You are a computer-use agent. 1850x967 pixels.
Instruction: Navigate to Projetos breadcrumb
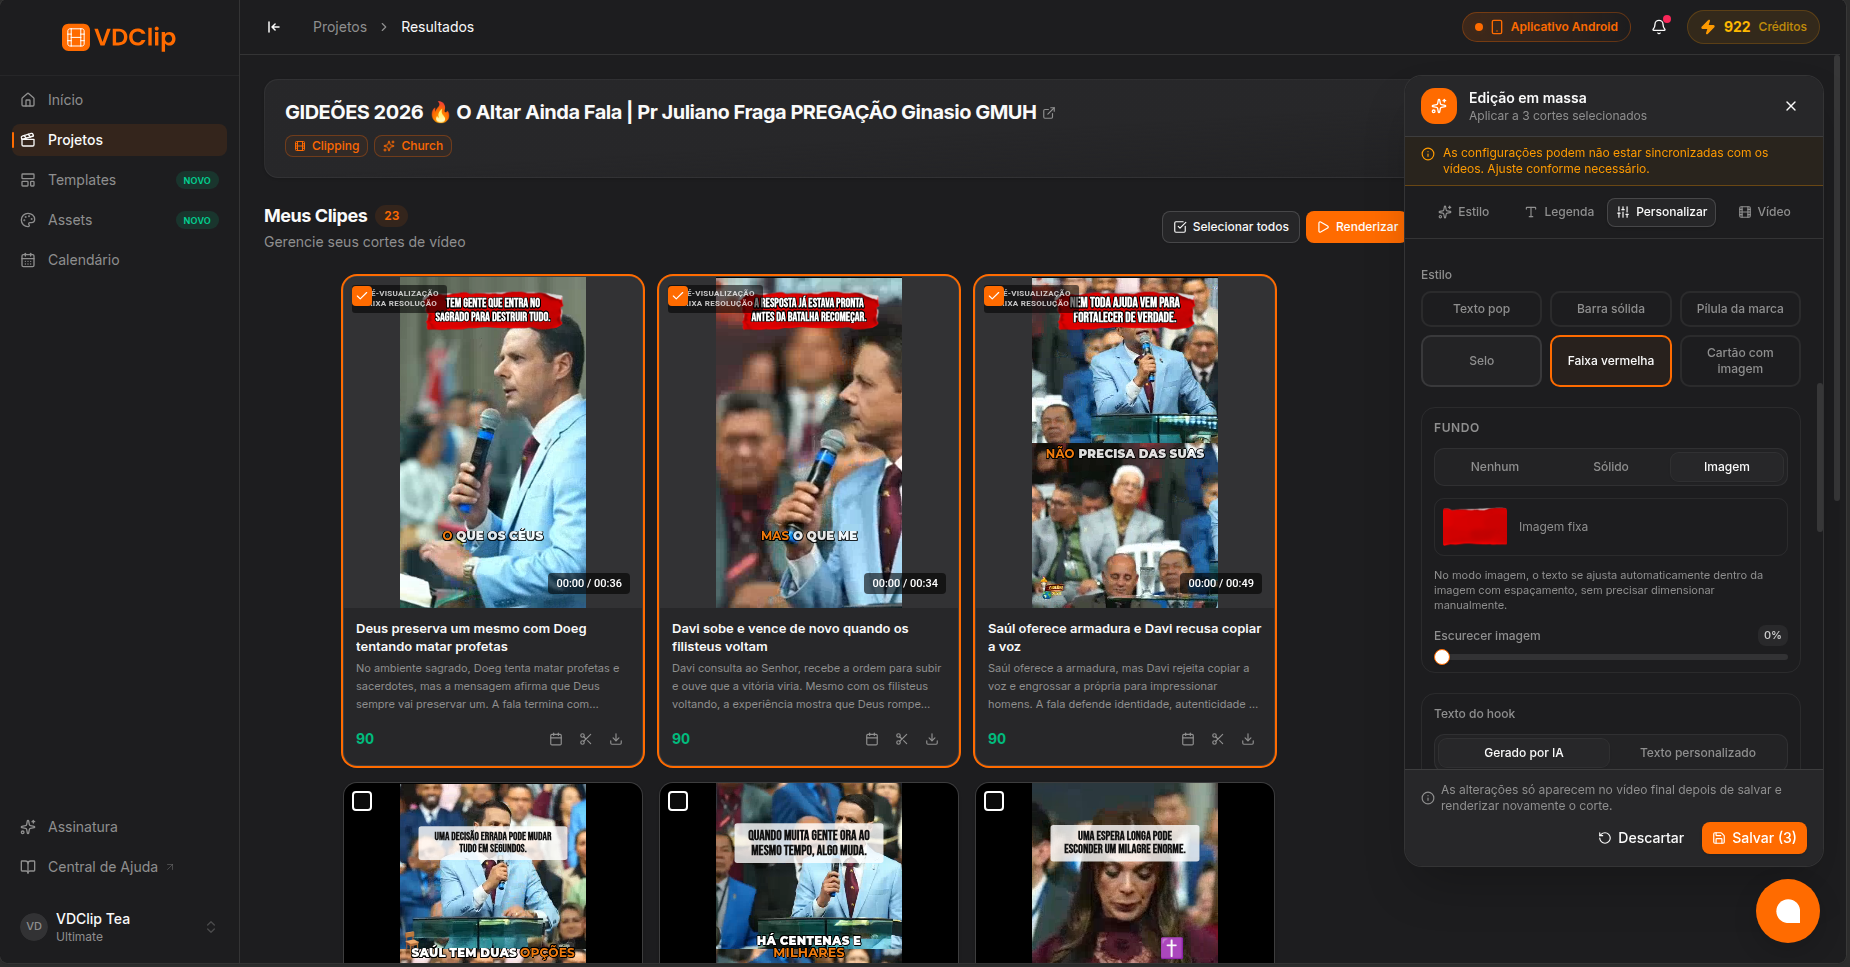tap(340, 27)
